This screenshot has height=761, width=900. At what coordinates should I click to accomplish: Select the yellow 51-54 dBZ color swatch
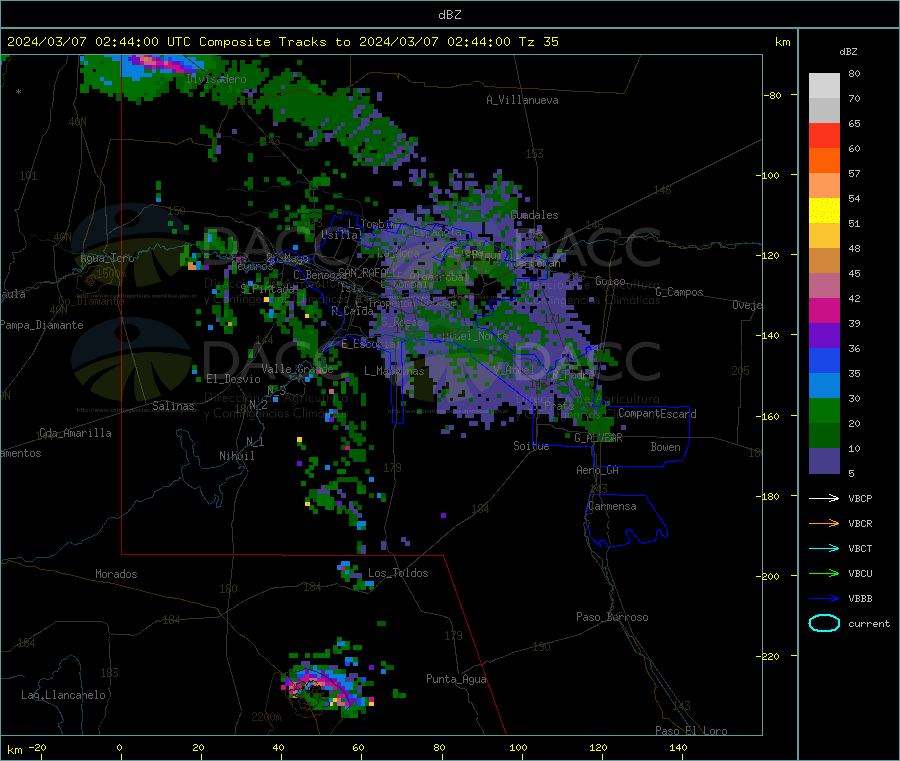click(x=824, y=211)
